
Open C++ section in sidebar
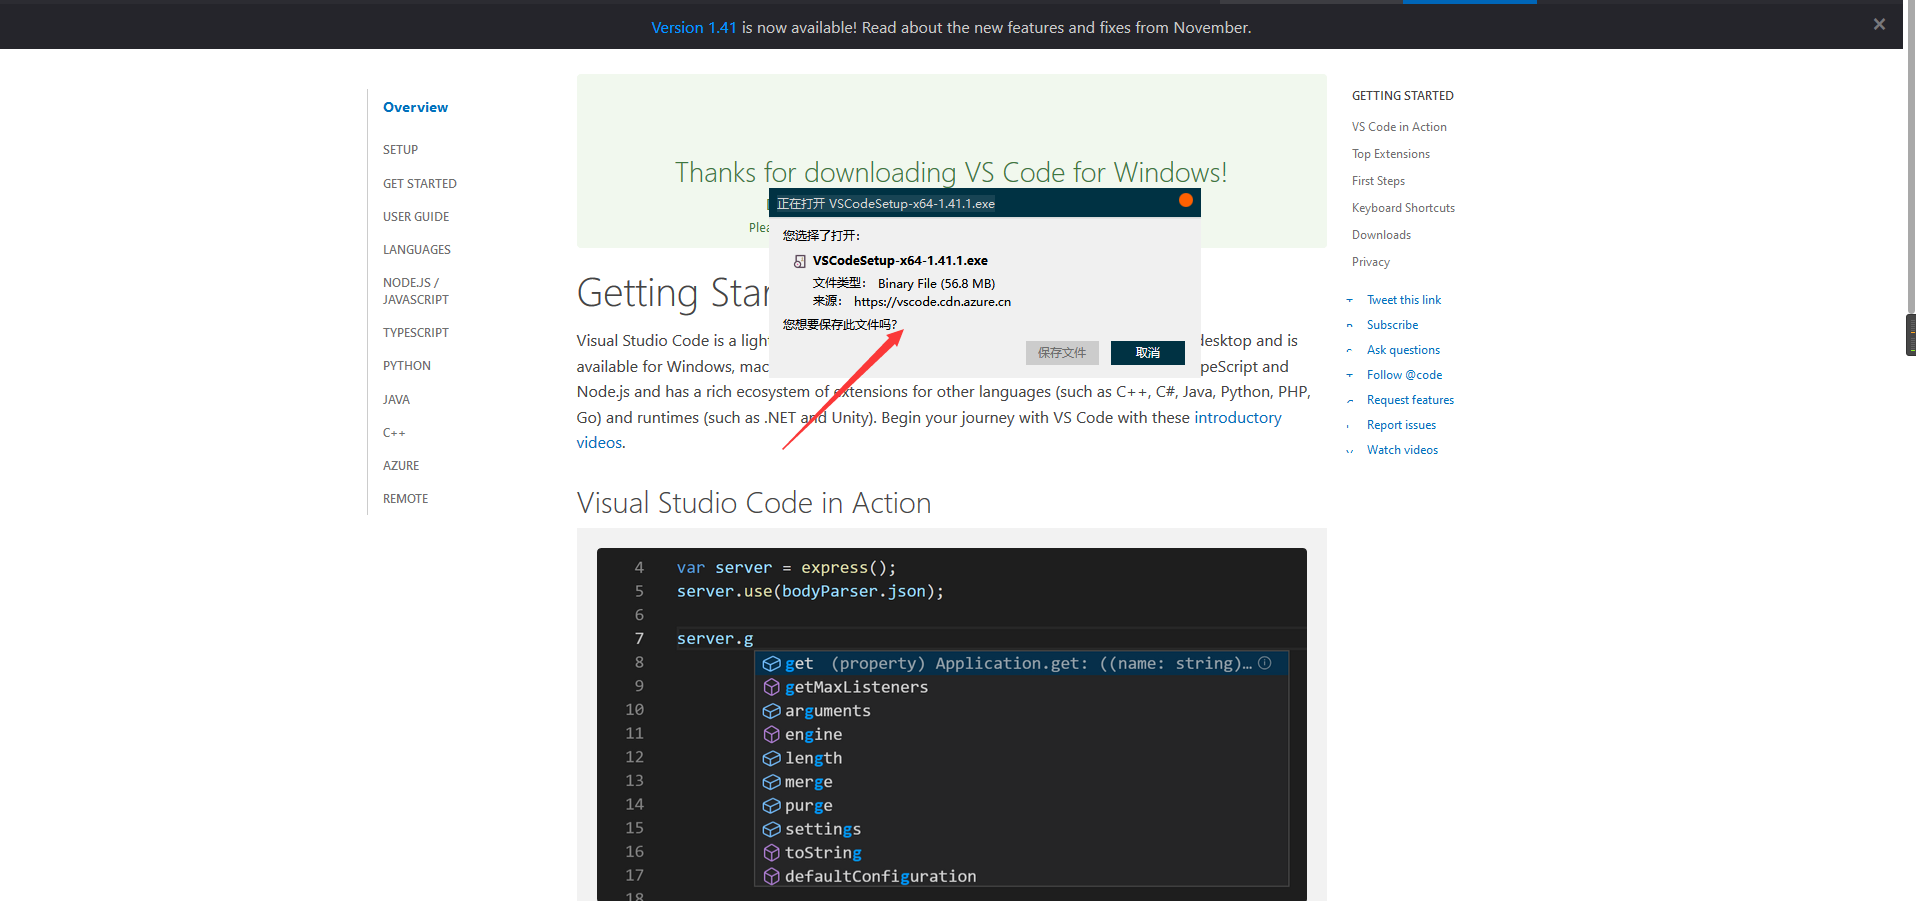(394, 433)
